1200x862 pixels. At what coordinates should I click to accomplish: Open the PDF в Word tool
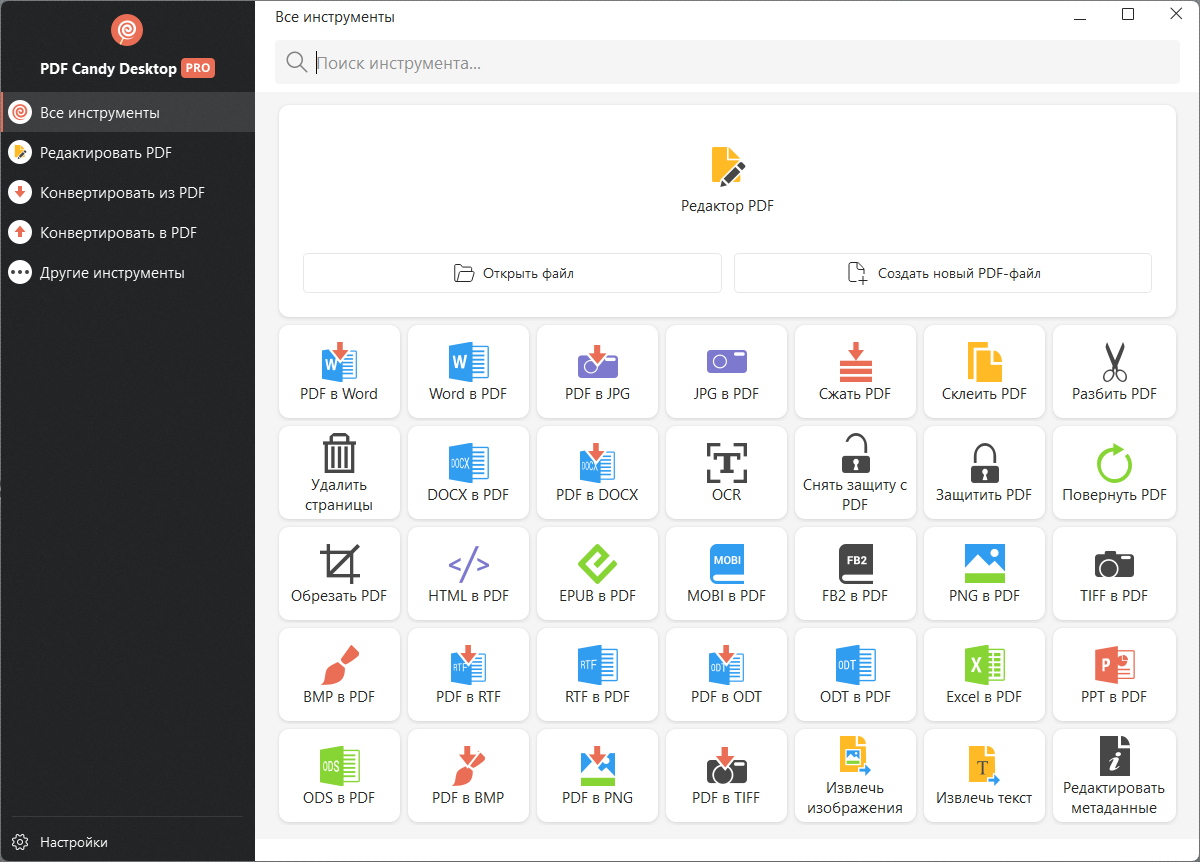339,371
